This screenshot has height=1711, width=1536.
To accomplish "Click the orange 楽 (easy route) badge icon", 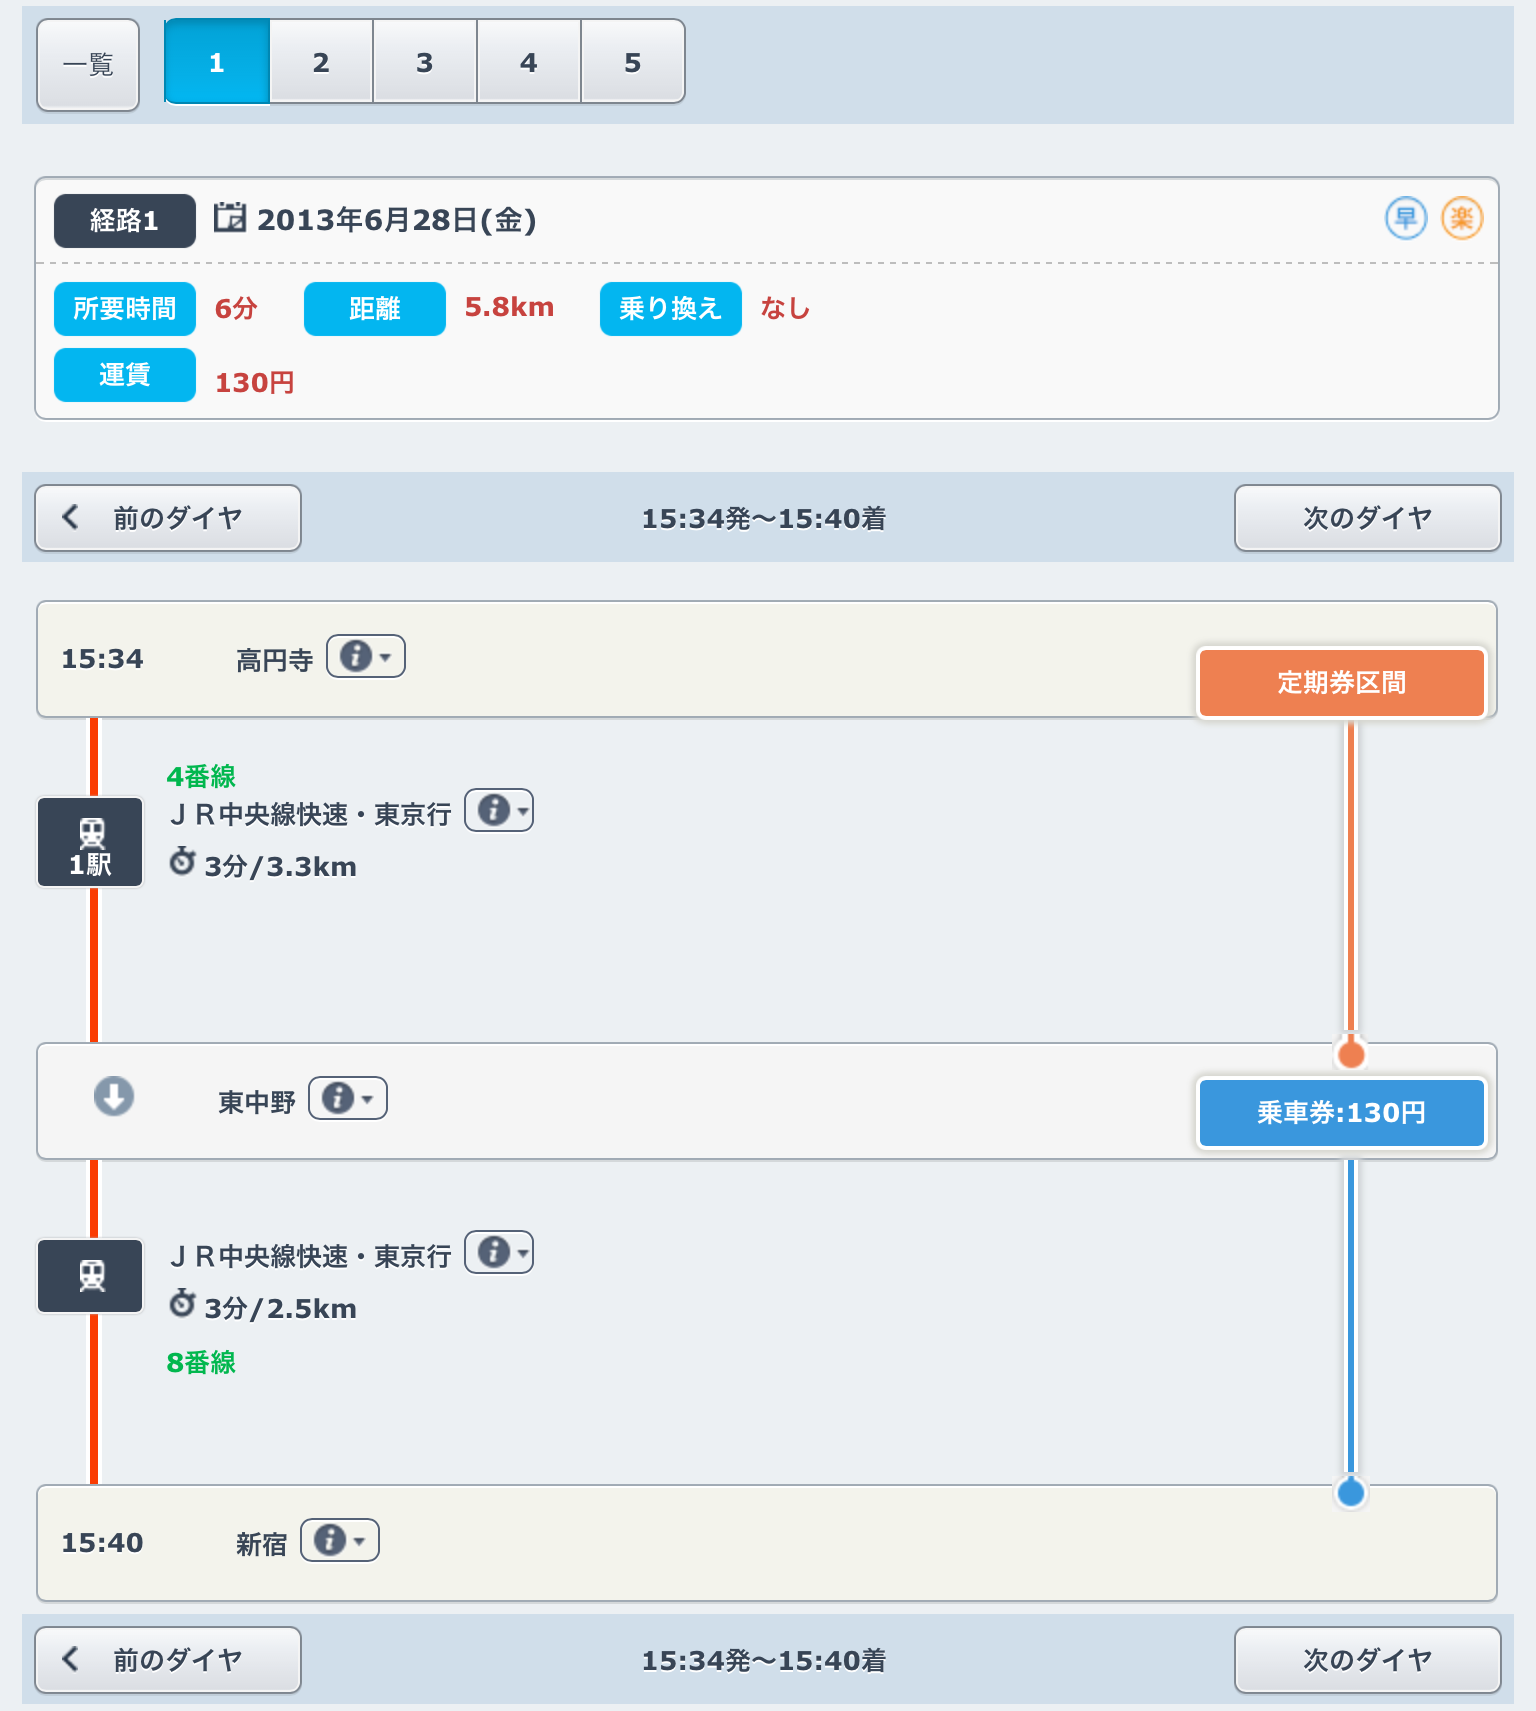I will (1461, 218).
